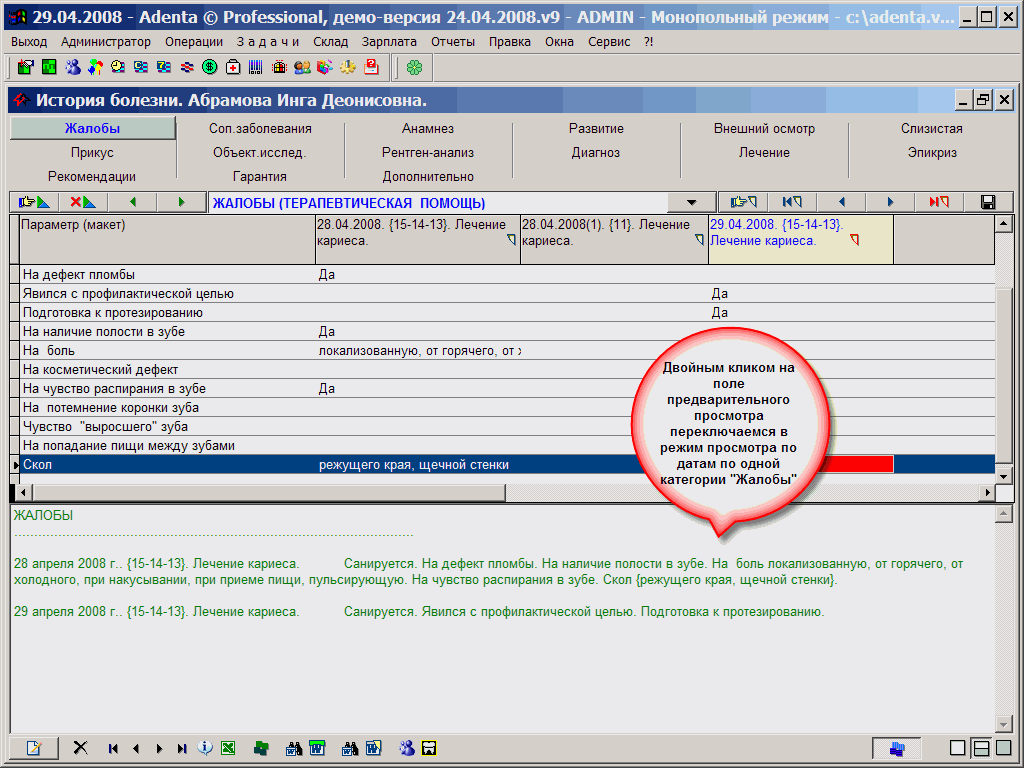Click the clock toolbar icon
Image resolution: width=1024 pixels, height=768 pixels.
[x=118, y=67]
